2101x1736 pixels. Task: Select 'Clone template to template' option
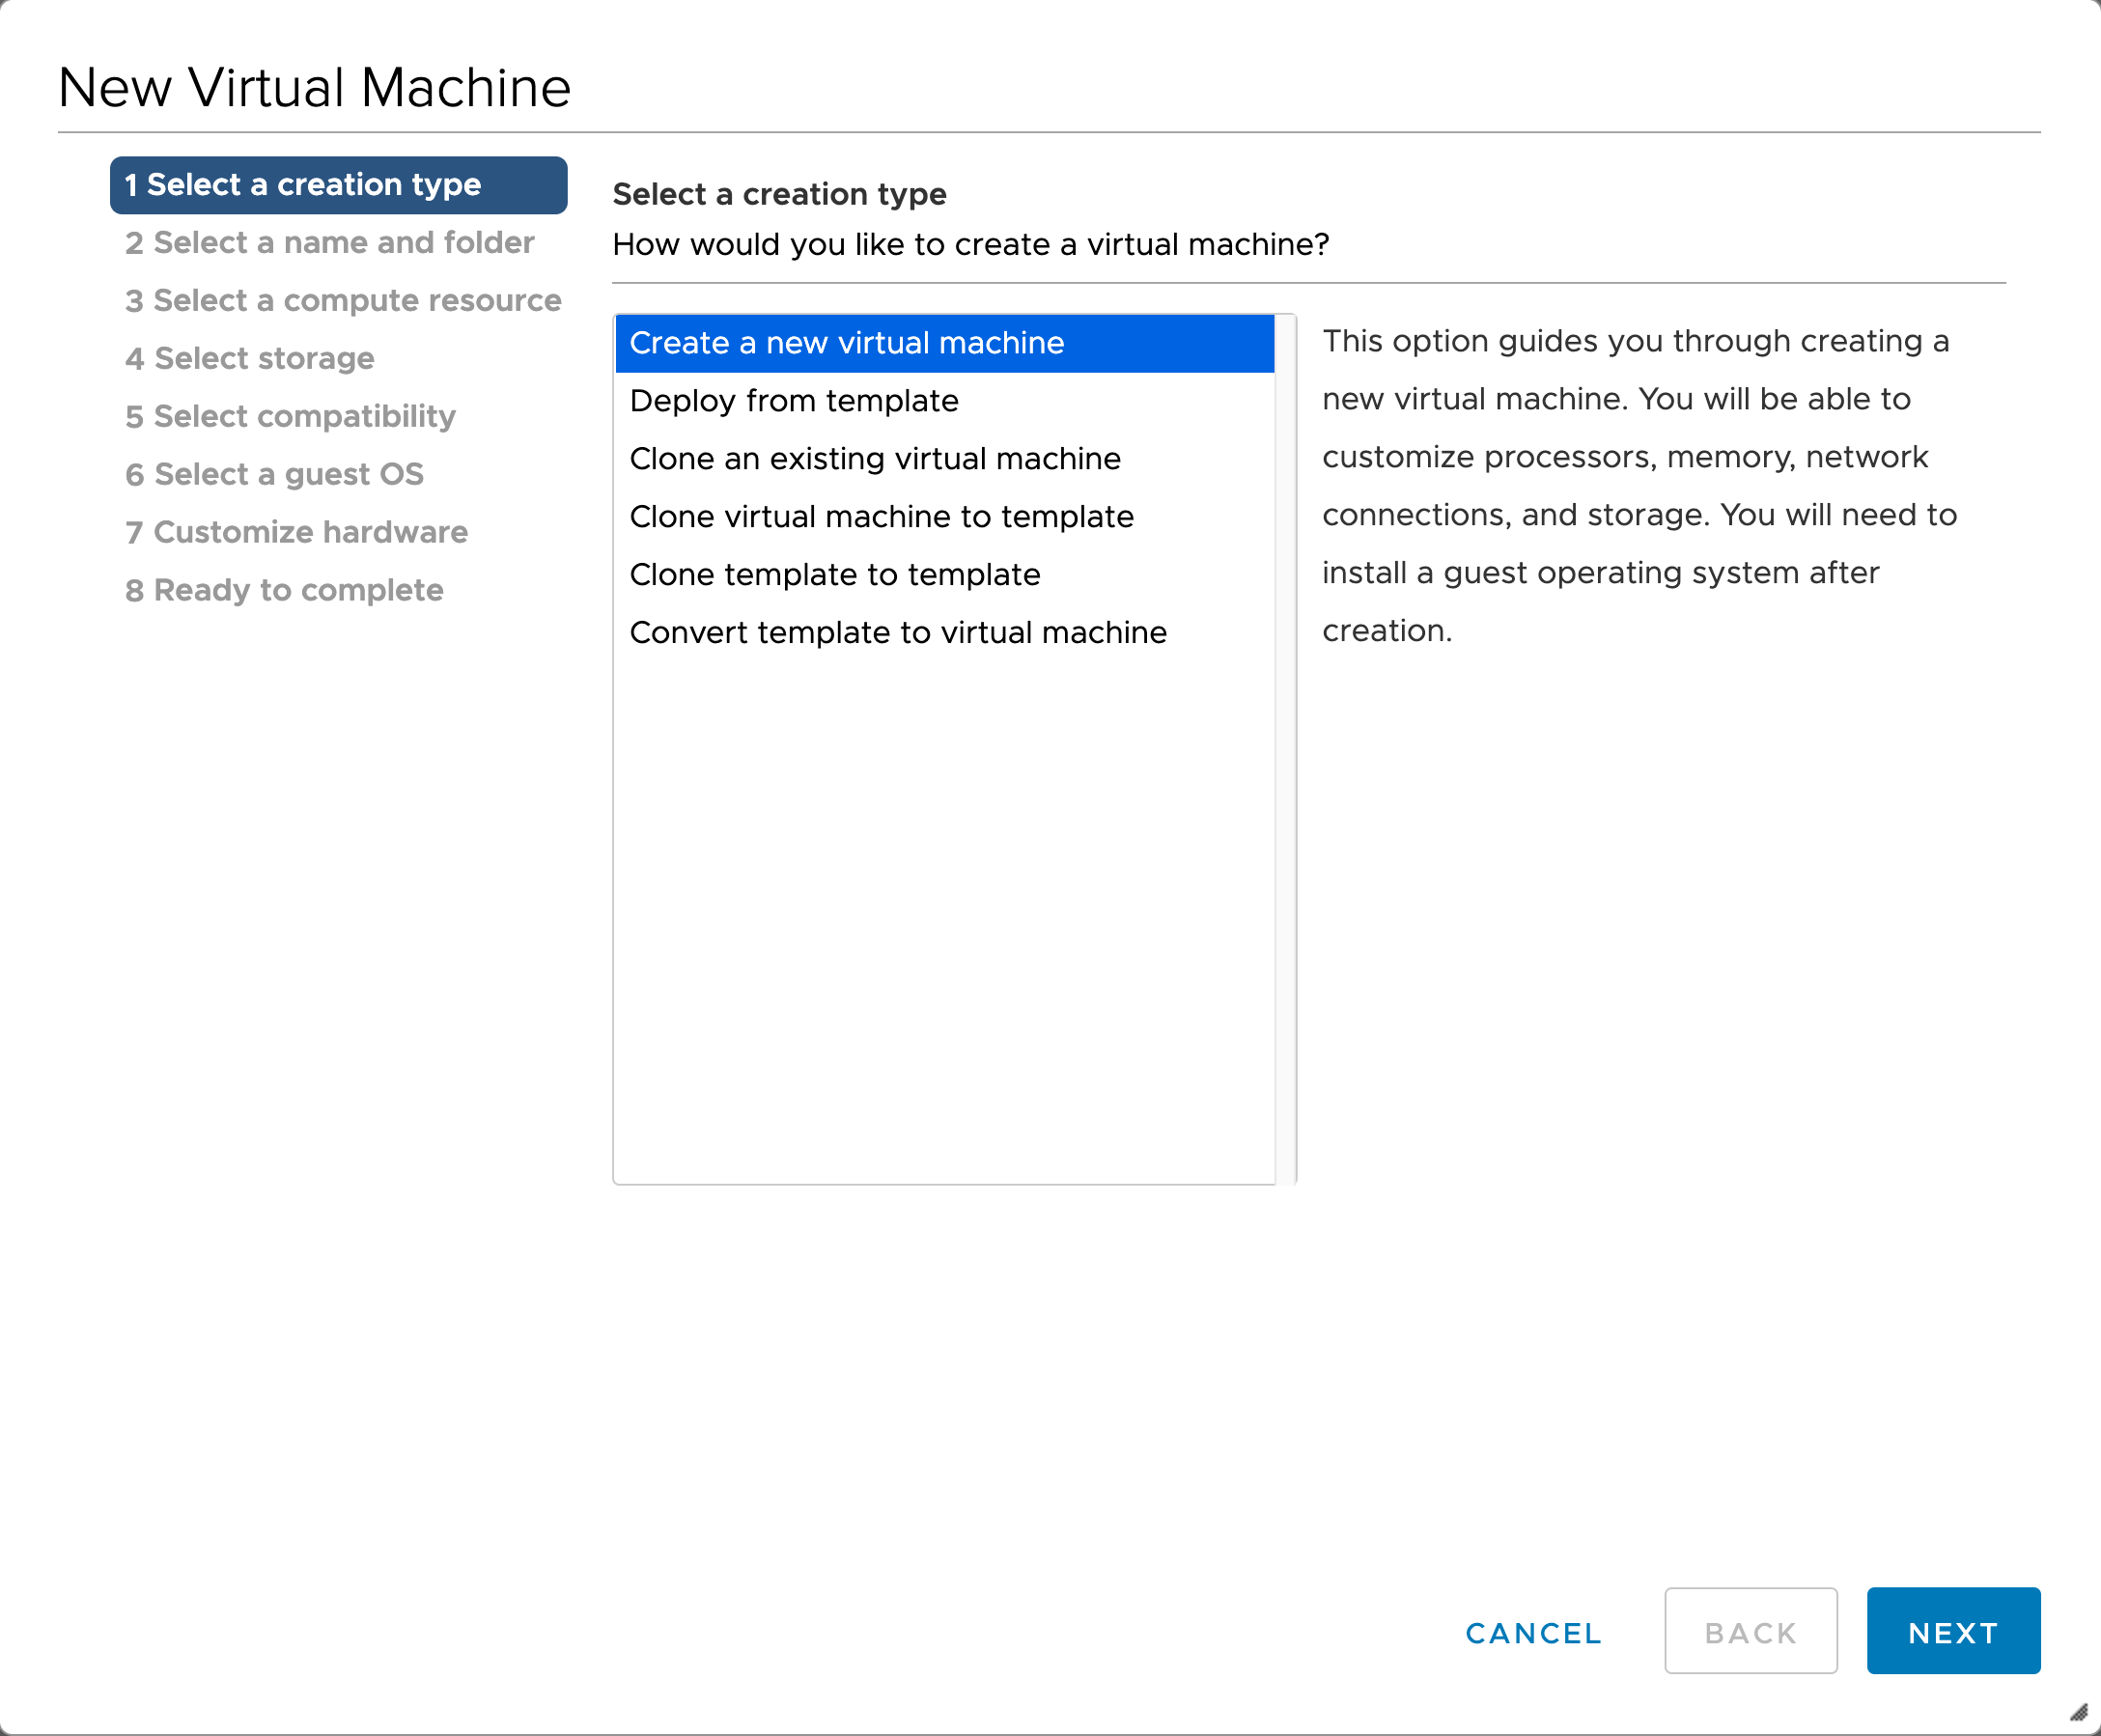(834, 574)
